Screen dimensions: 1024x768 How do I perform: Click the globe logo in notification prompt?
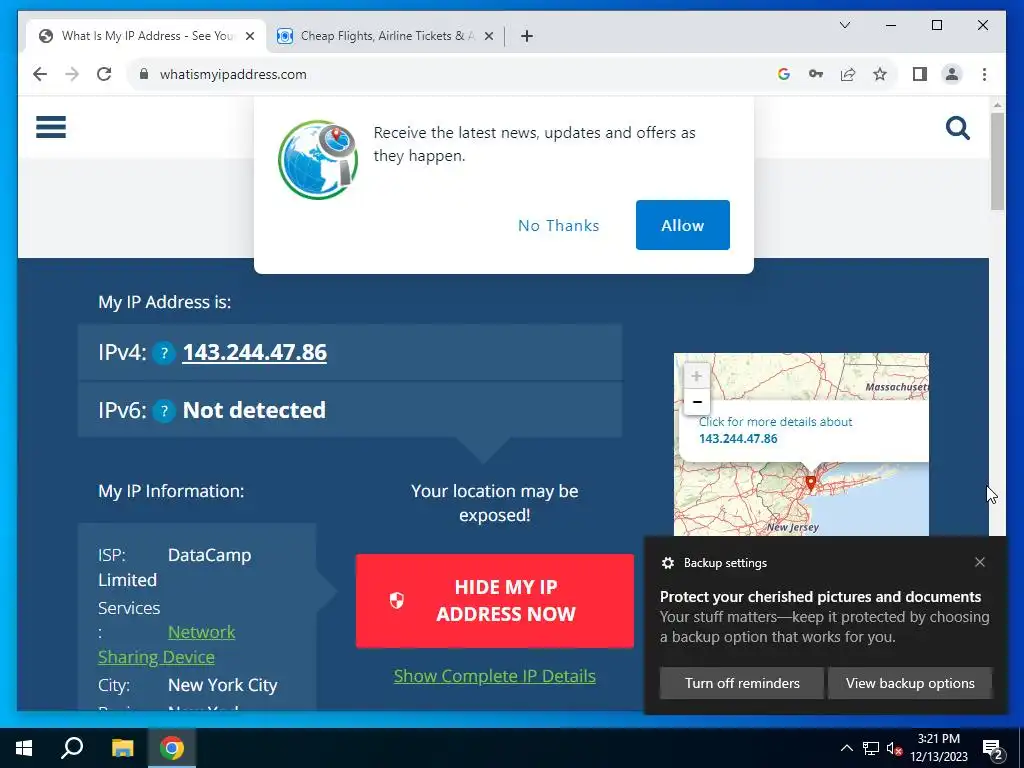(318, 160)
